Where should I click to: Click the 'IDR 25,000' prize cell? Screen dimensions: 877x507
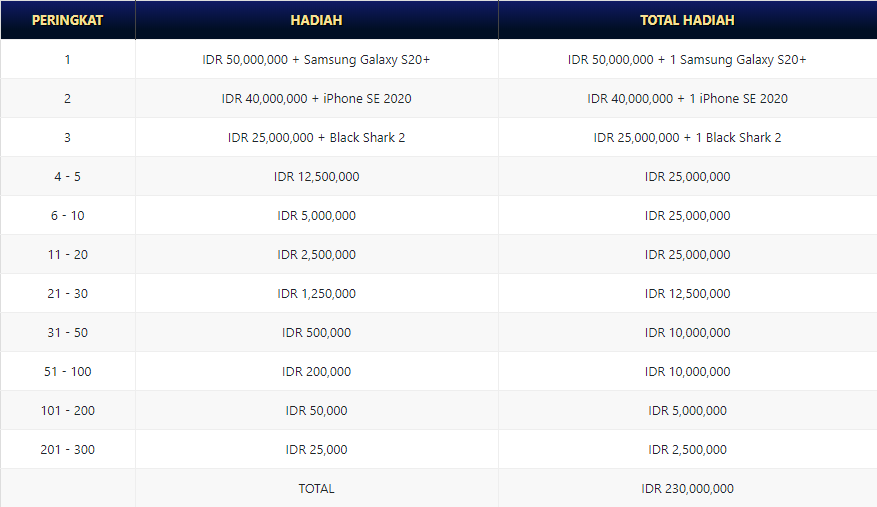coord(317,449)
